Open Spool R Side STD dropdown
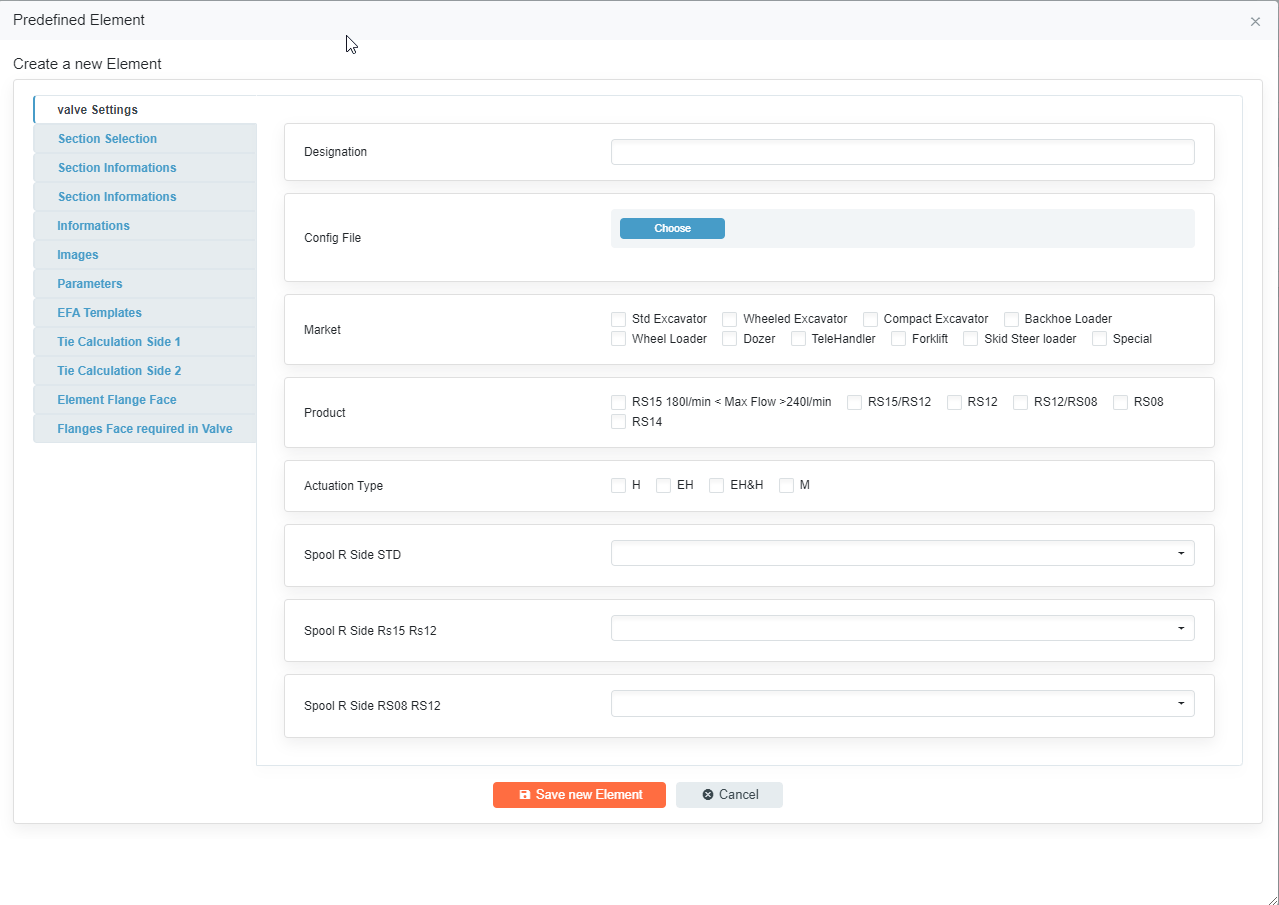 point(902,553)
